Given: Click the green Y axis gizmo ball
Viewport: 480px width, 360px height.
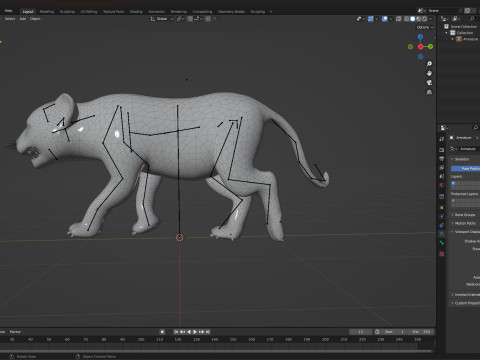Looking at the screenshot, I should [x=430, y=47].
